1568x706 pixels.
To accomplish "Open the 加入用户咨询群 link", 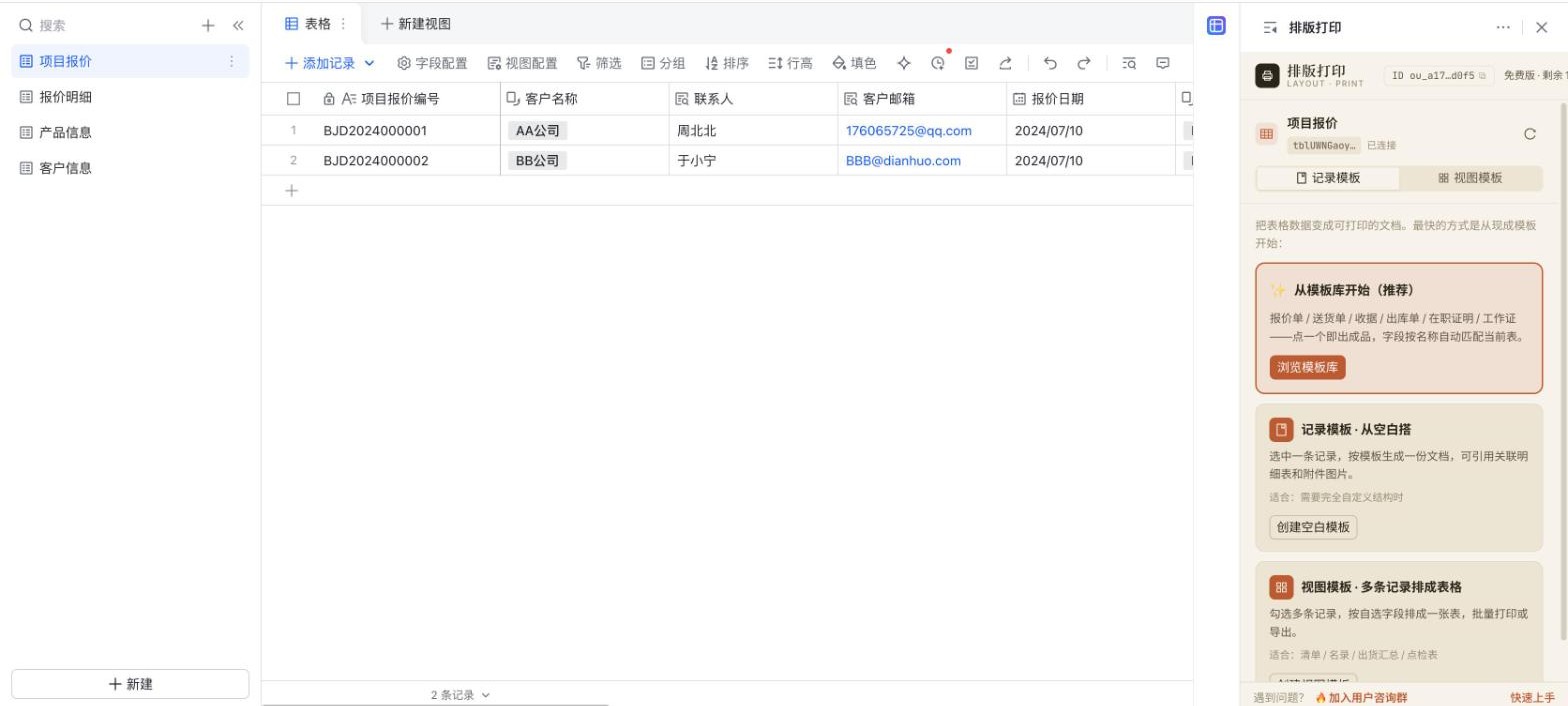I will tap(1361, 698).
